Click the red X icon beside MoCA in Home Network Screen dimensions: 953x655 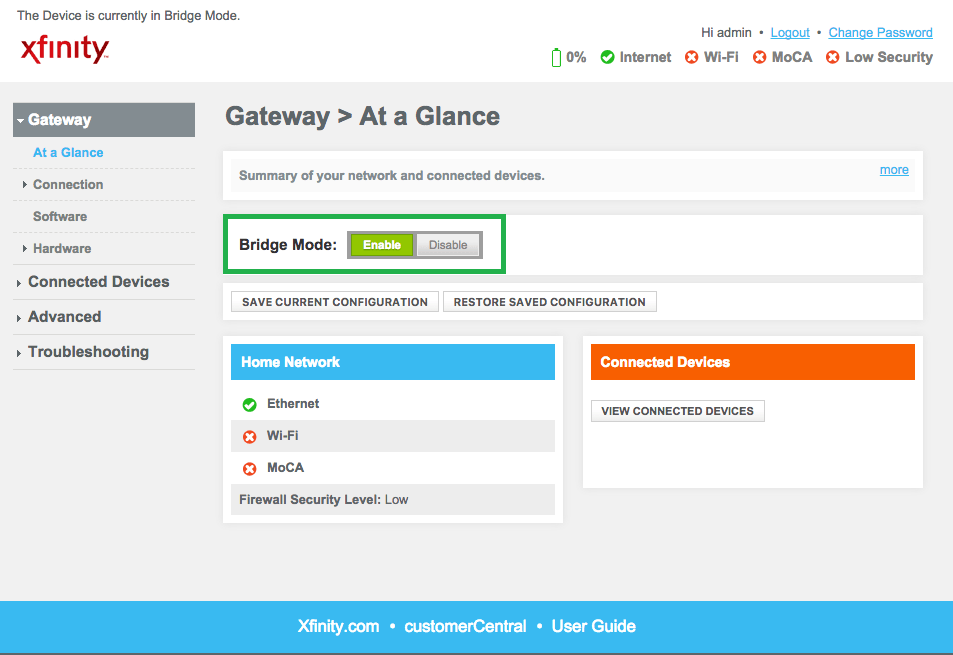click(249, 468)
